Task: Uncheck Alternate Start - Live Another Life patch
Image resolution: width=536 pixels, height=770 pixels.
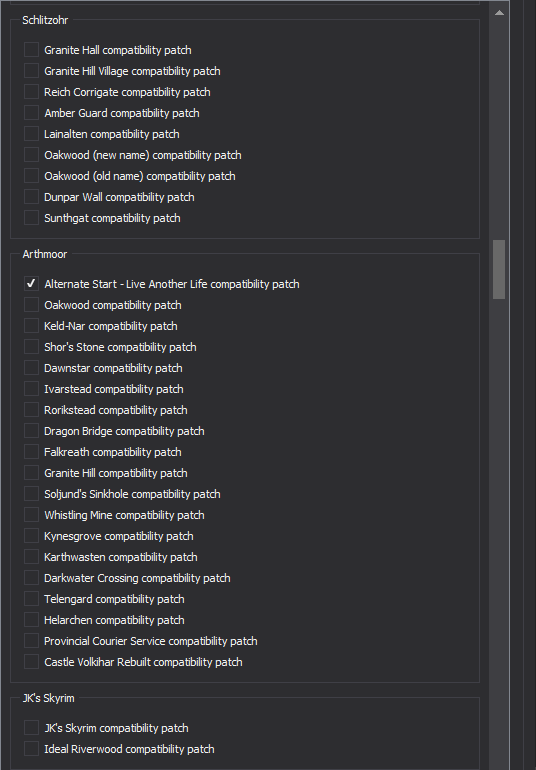Action: (x=31, y=283)
